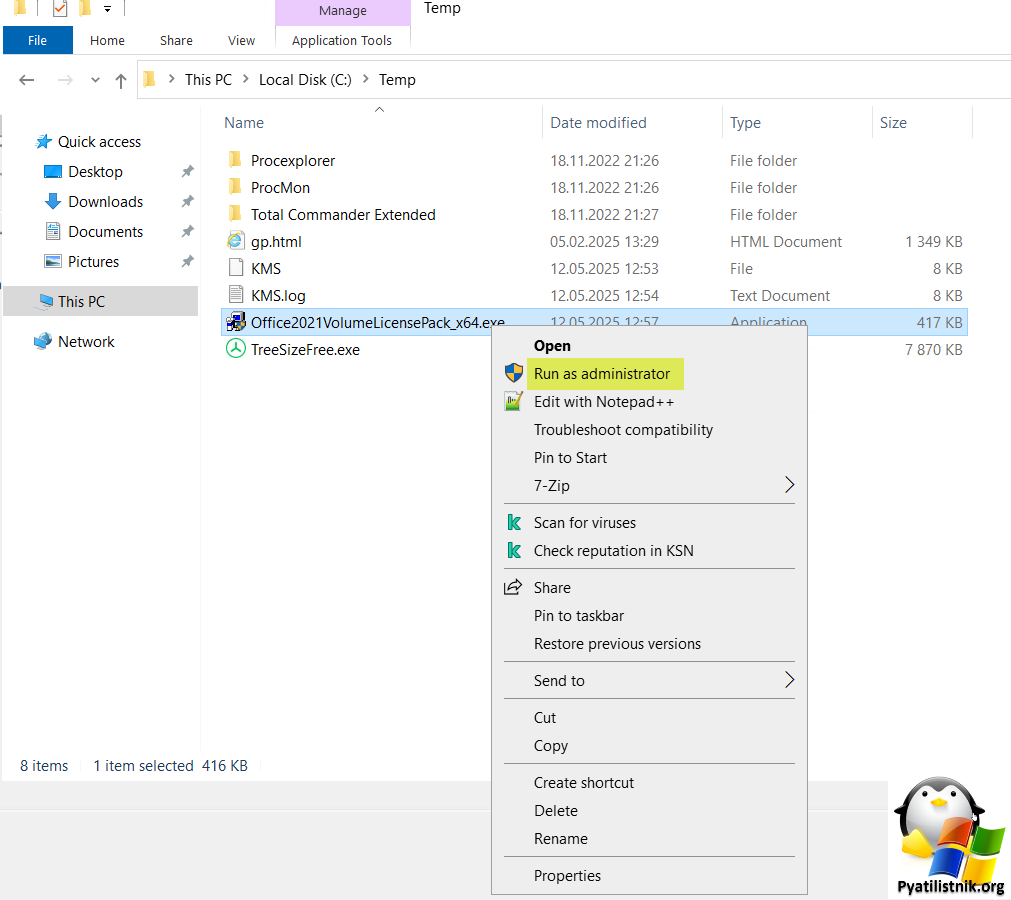Switch to the Share ribbon tab

click(x=176, y=40)
